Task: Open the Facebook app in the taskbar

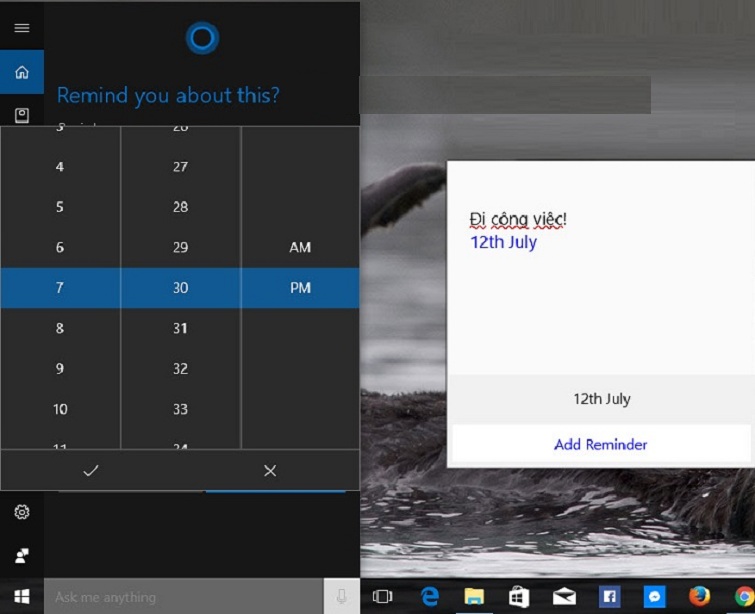Action: [x=609, y=597]
